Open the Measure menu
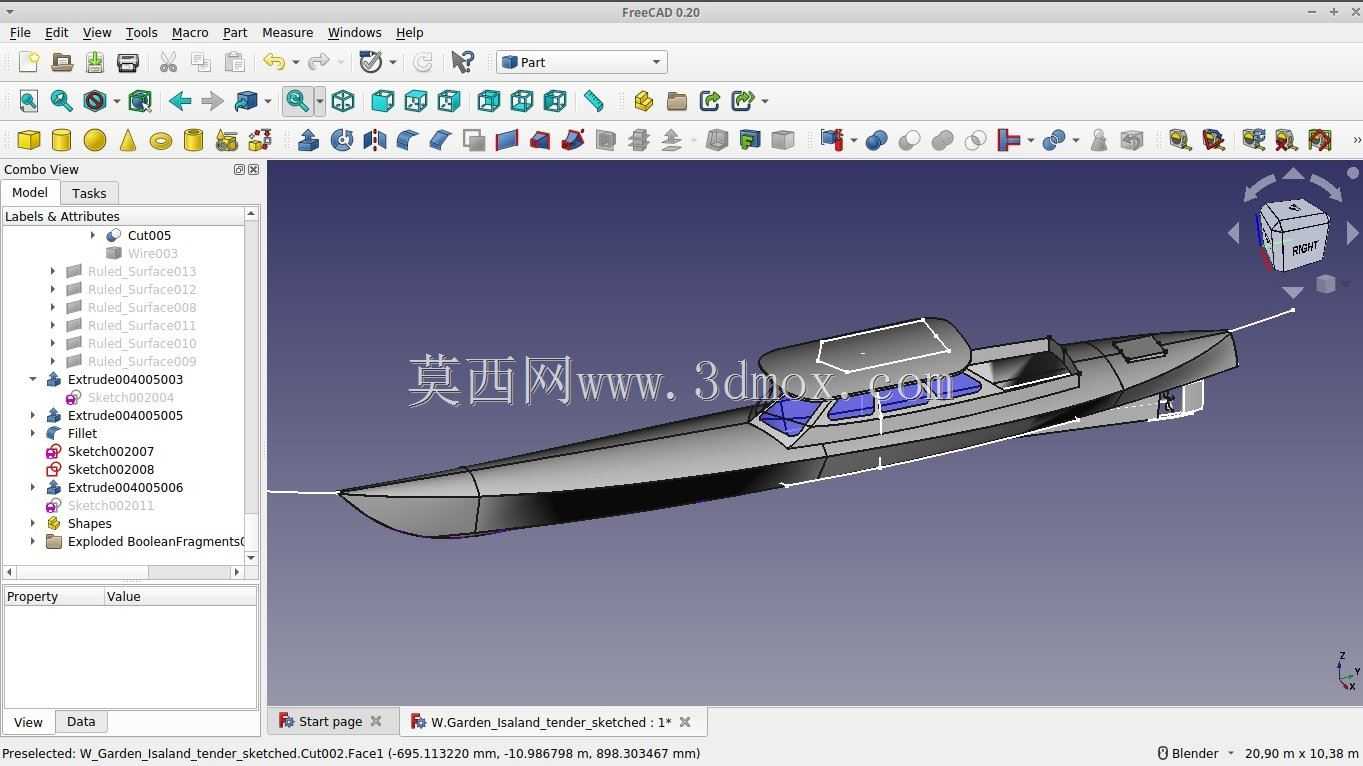1363x766 pixels. (287, 32)
